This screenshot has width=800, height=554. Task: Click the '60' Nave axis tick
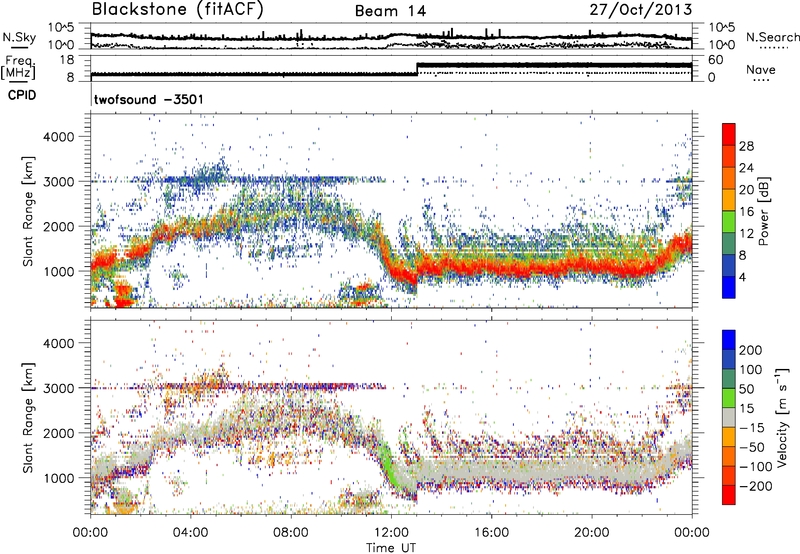(716, 60)
